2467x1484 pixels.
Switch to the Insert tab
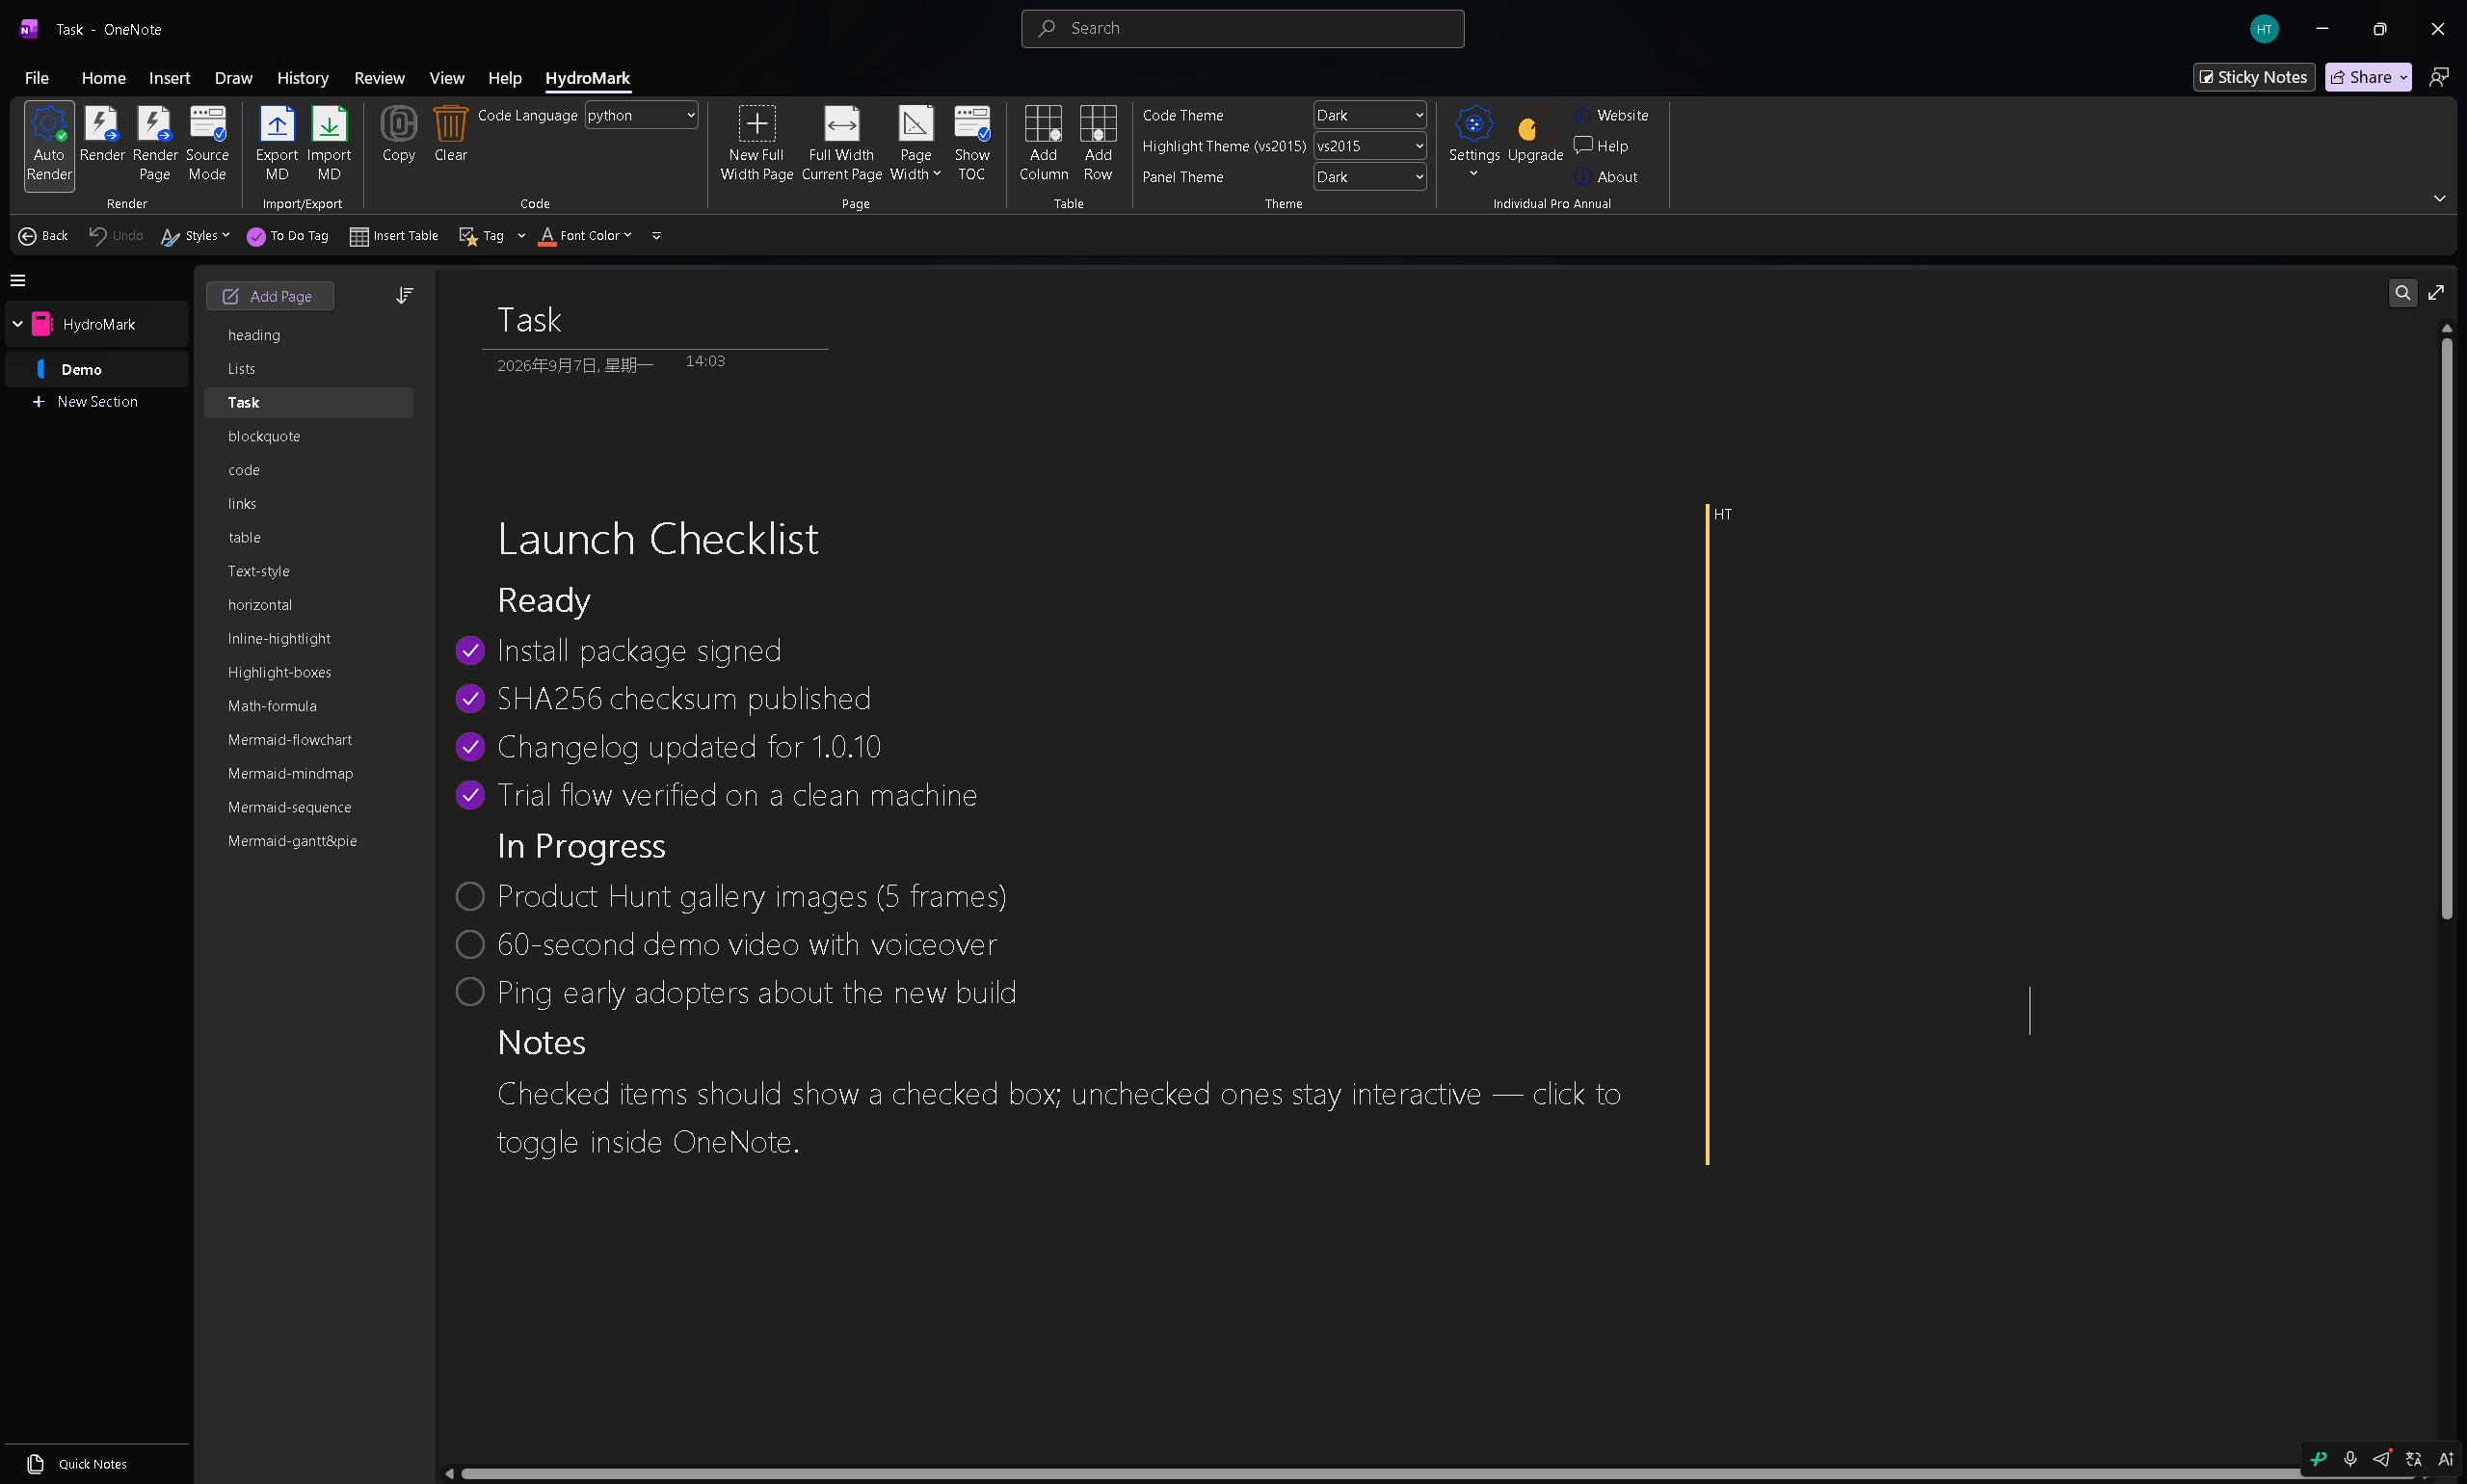[169, 78]
